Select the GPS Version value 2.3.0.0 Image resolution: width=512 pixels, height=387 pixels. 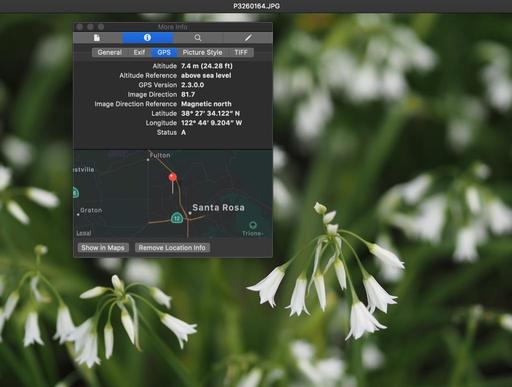tap(192, 85)
